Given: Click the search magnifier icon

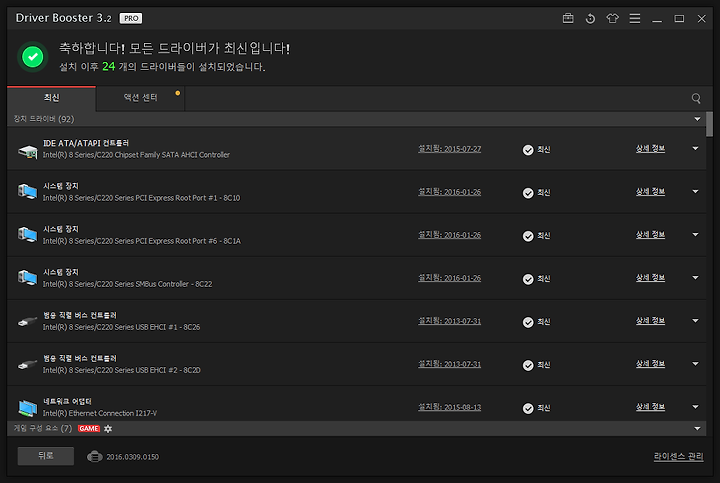Looking at the screenshot, I should 696,98.
